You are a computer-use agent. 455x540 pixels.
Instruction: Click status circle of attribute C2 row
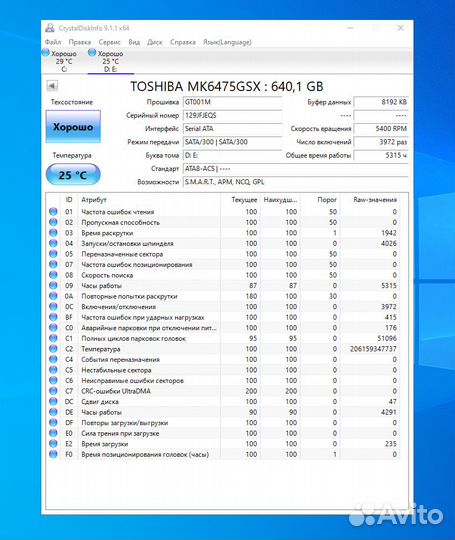pos(53,349)
